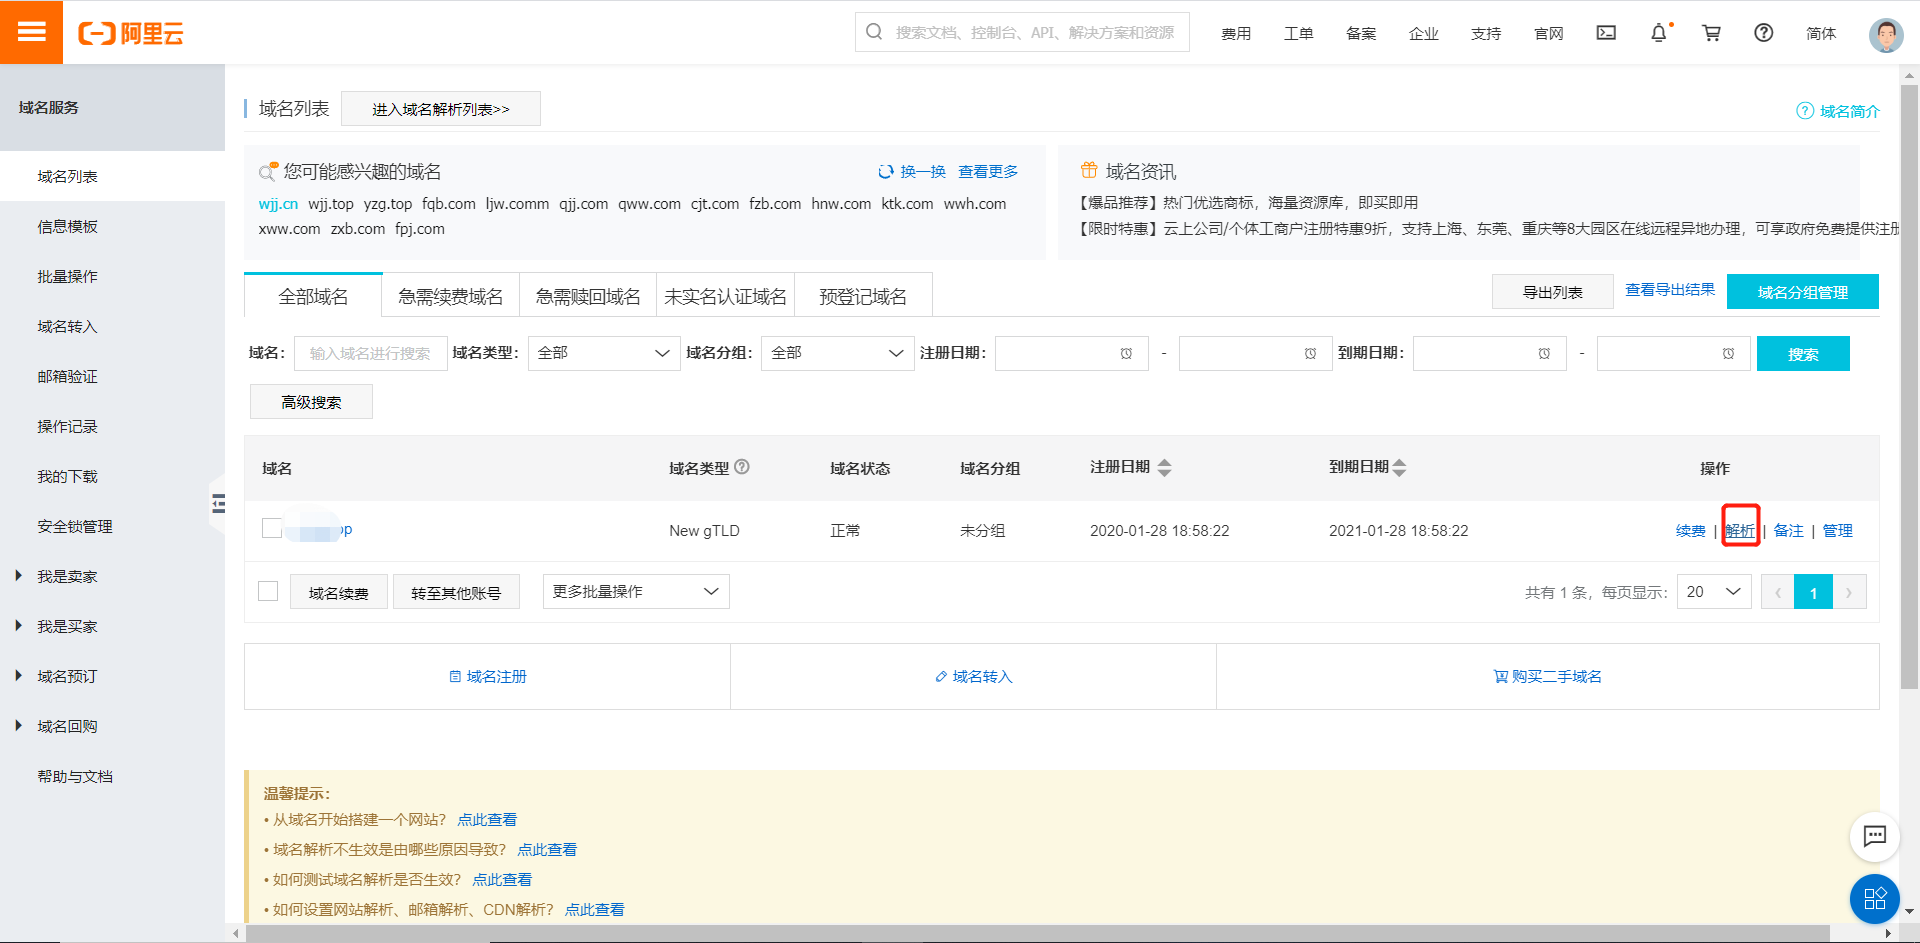The image size is (1920, 943).
Task: Select 信息模板 in the sidebar
Action: [x=67, y=226]
